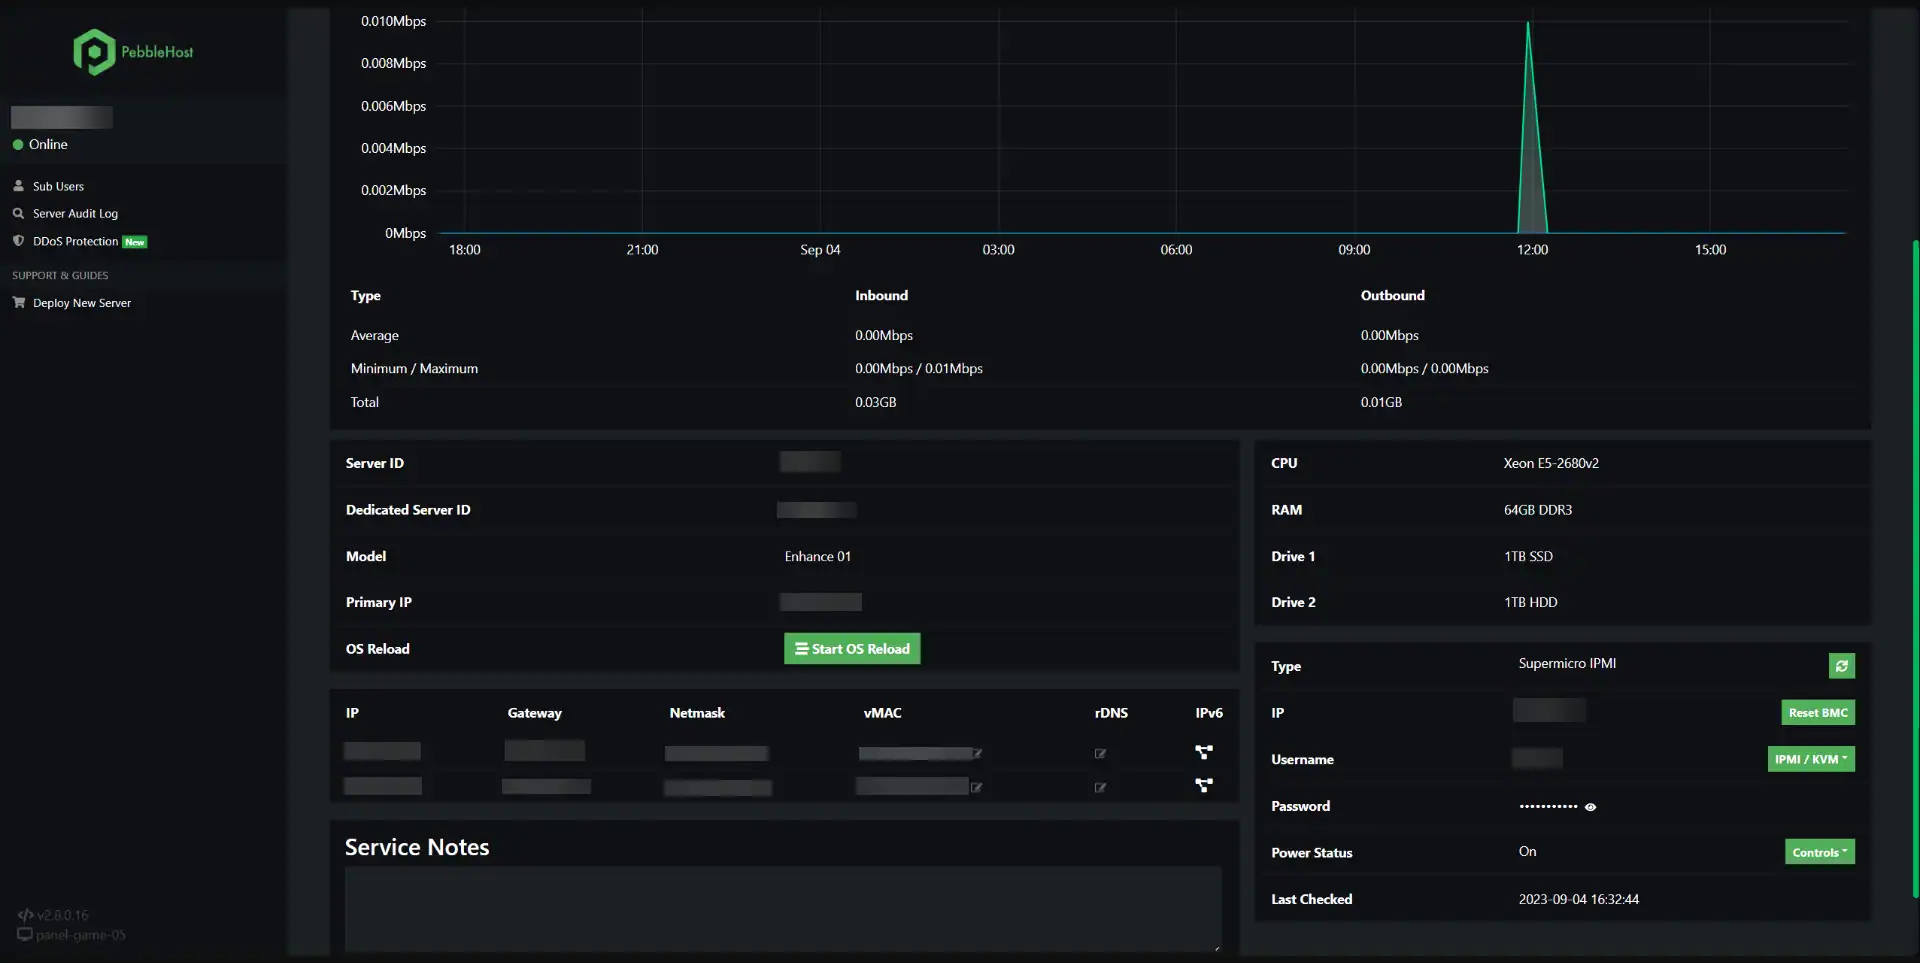Click the '2023-09-04 16:32:44' last checked value
Screen dimensions: 1920x963
click(1578, 900)
